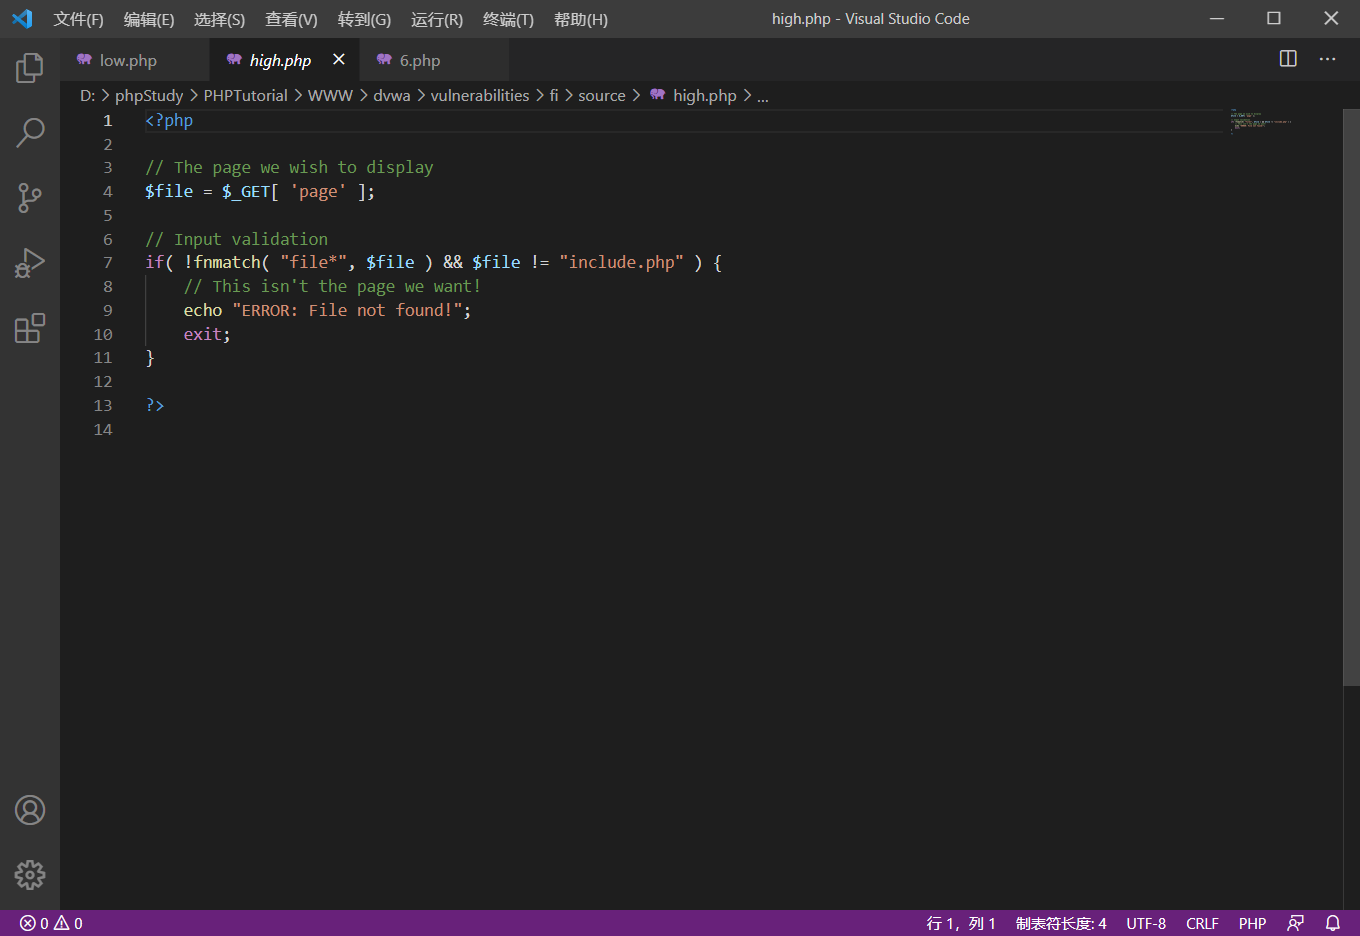Open the Run and Debug view
The height and width of the screenshot is (936, 1360).
(x=30, y=263)
